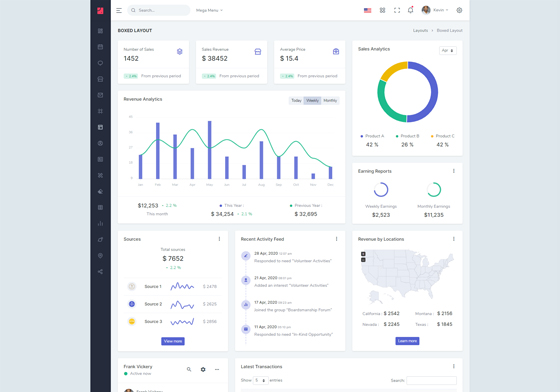Click the $ 2542 California revenue value
This screenshot has height=392, width=560.
click(392, 313)
